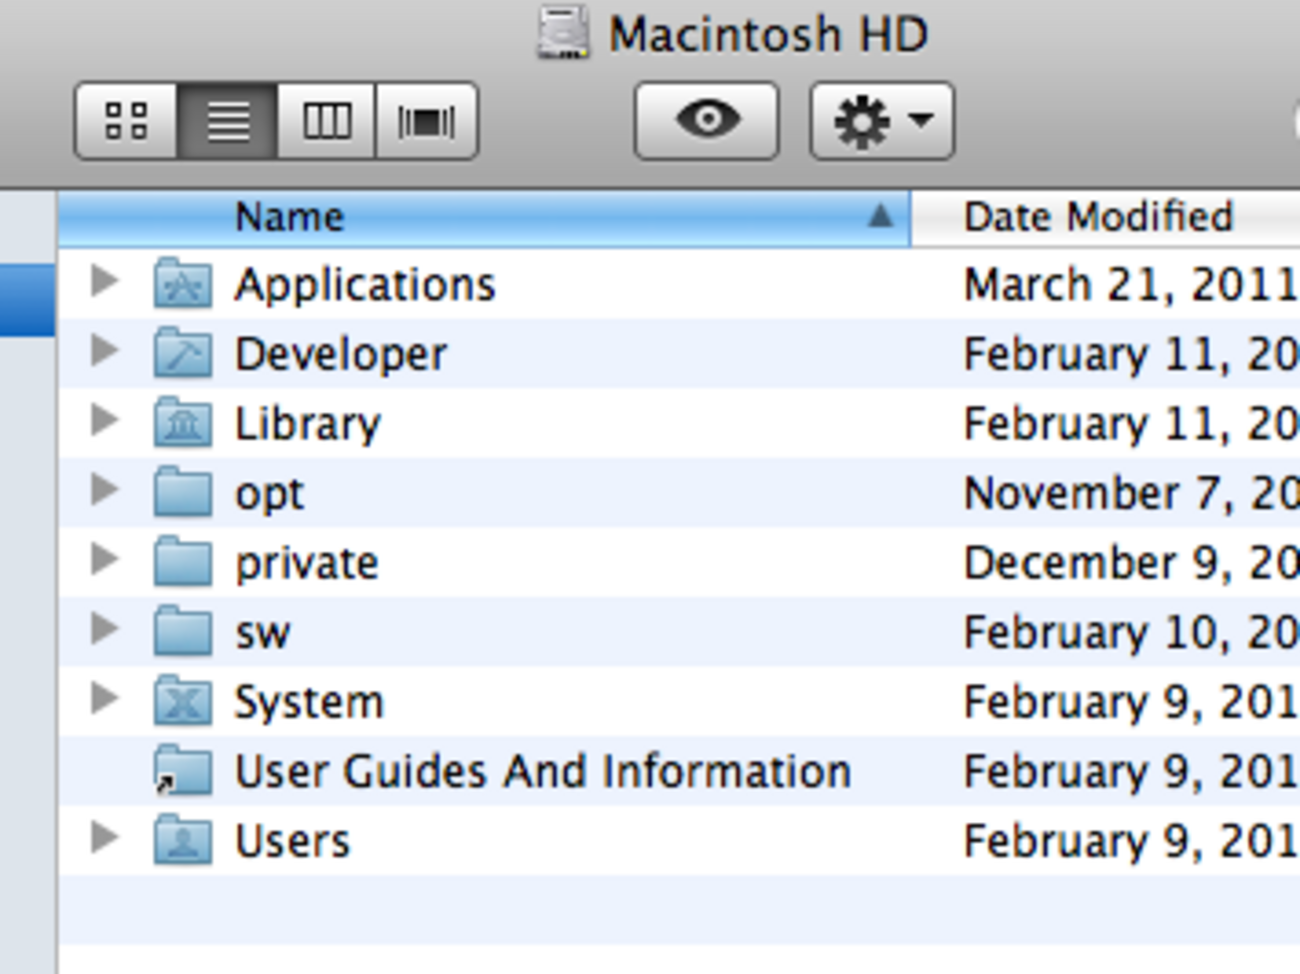This screenshot has height=974, width=1300.
Task: Expand the Library folder disclosure triangle
Action: 104,421
